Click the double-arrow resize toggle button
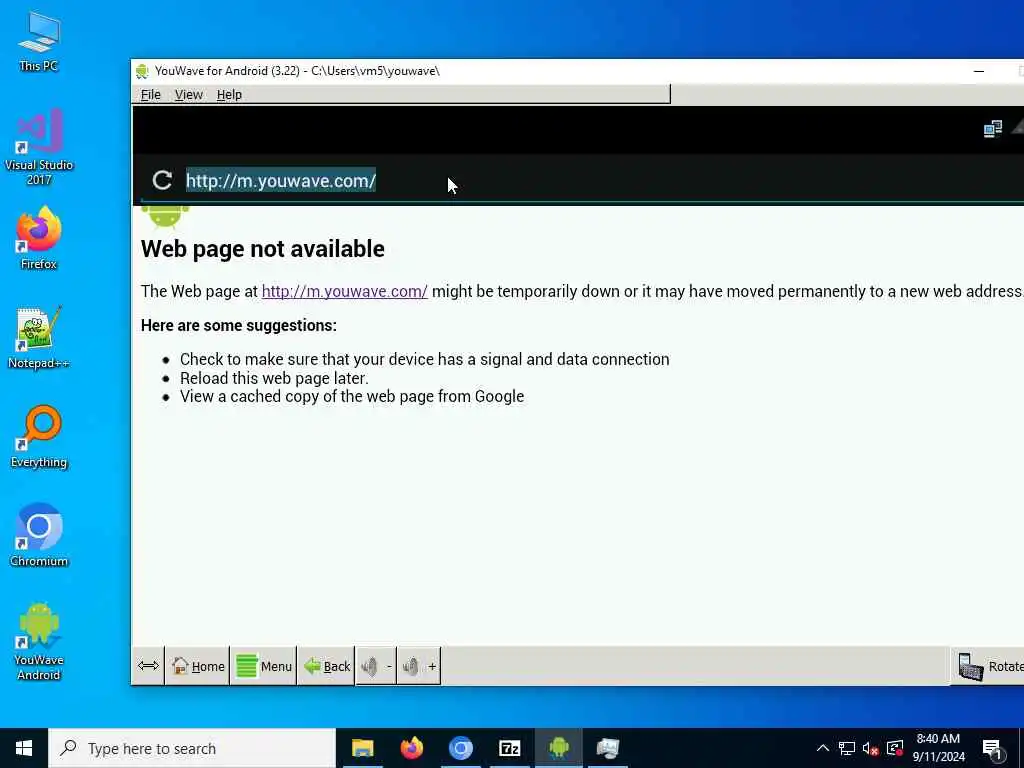Viewport: 1024px width, 768px height. tap(148, 666)
